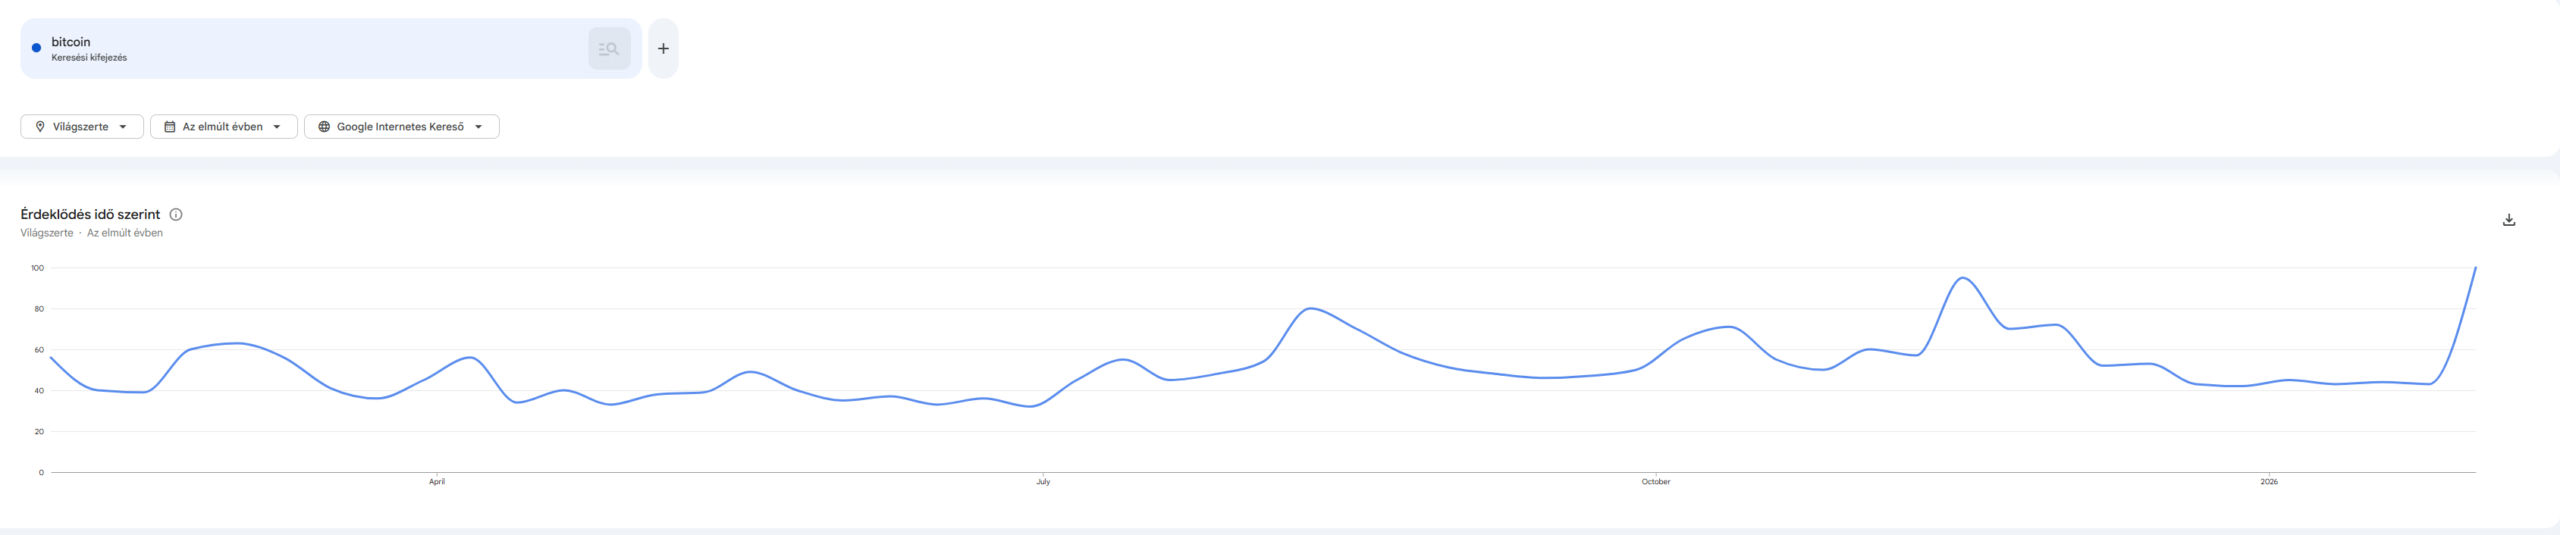Click the Világszerte · Az elmúlt évben subtitle
Viewport: 2560px width, 535px height.
[x=91, y=233]
